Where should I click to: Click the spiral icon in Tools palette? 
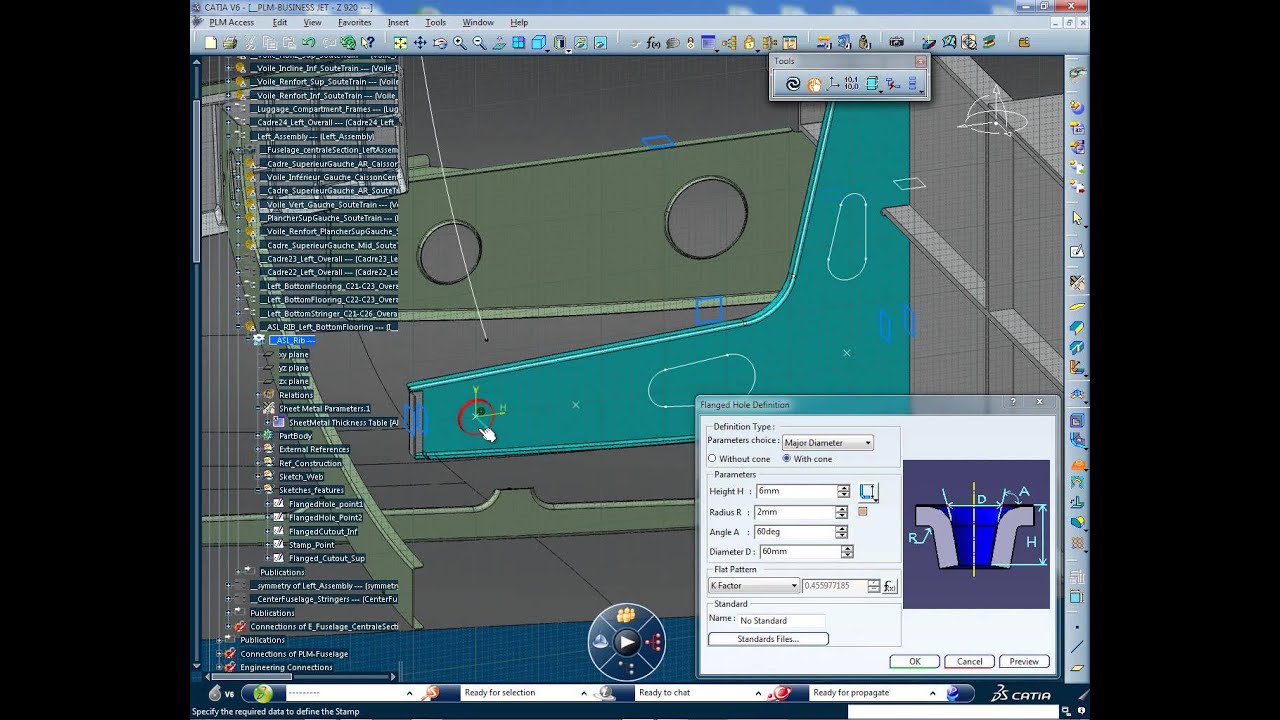coord(793,85)
